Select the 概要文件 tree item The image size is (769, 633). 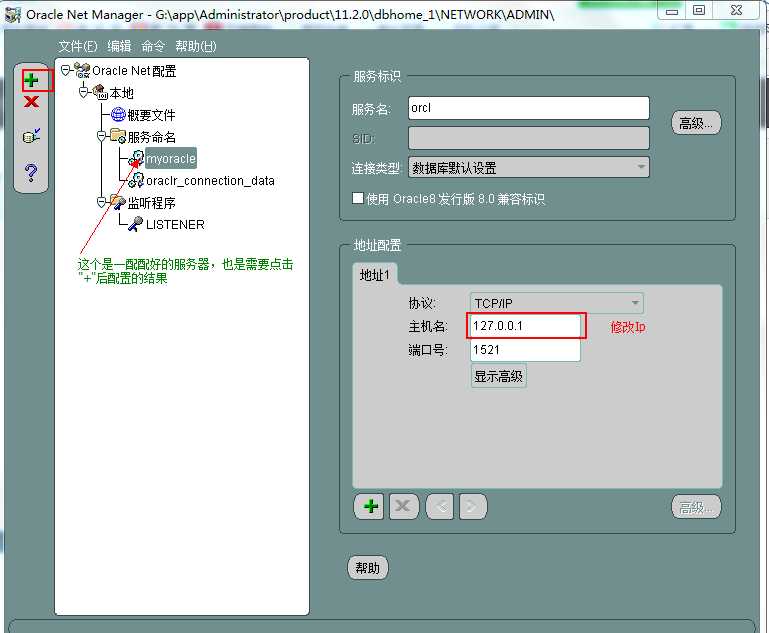pyautogui.click(x=151, y=115)
